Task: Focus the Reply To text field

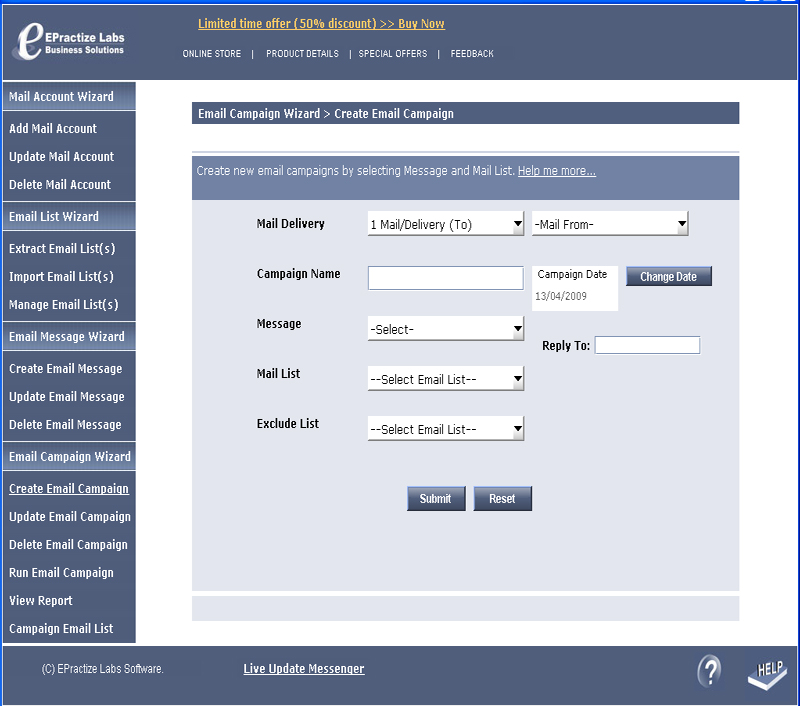Action: (x=647, y=345)
